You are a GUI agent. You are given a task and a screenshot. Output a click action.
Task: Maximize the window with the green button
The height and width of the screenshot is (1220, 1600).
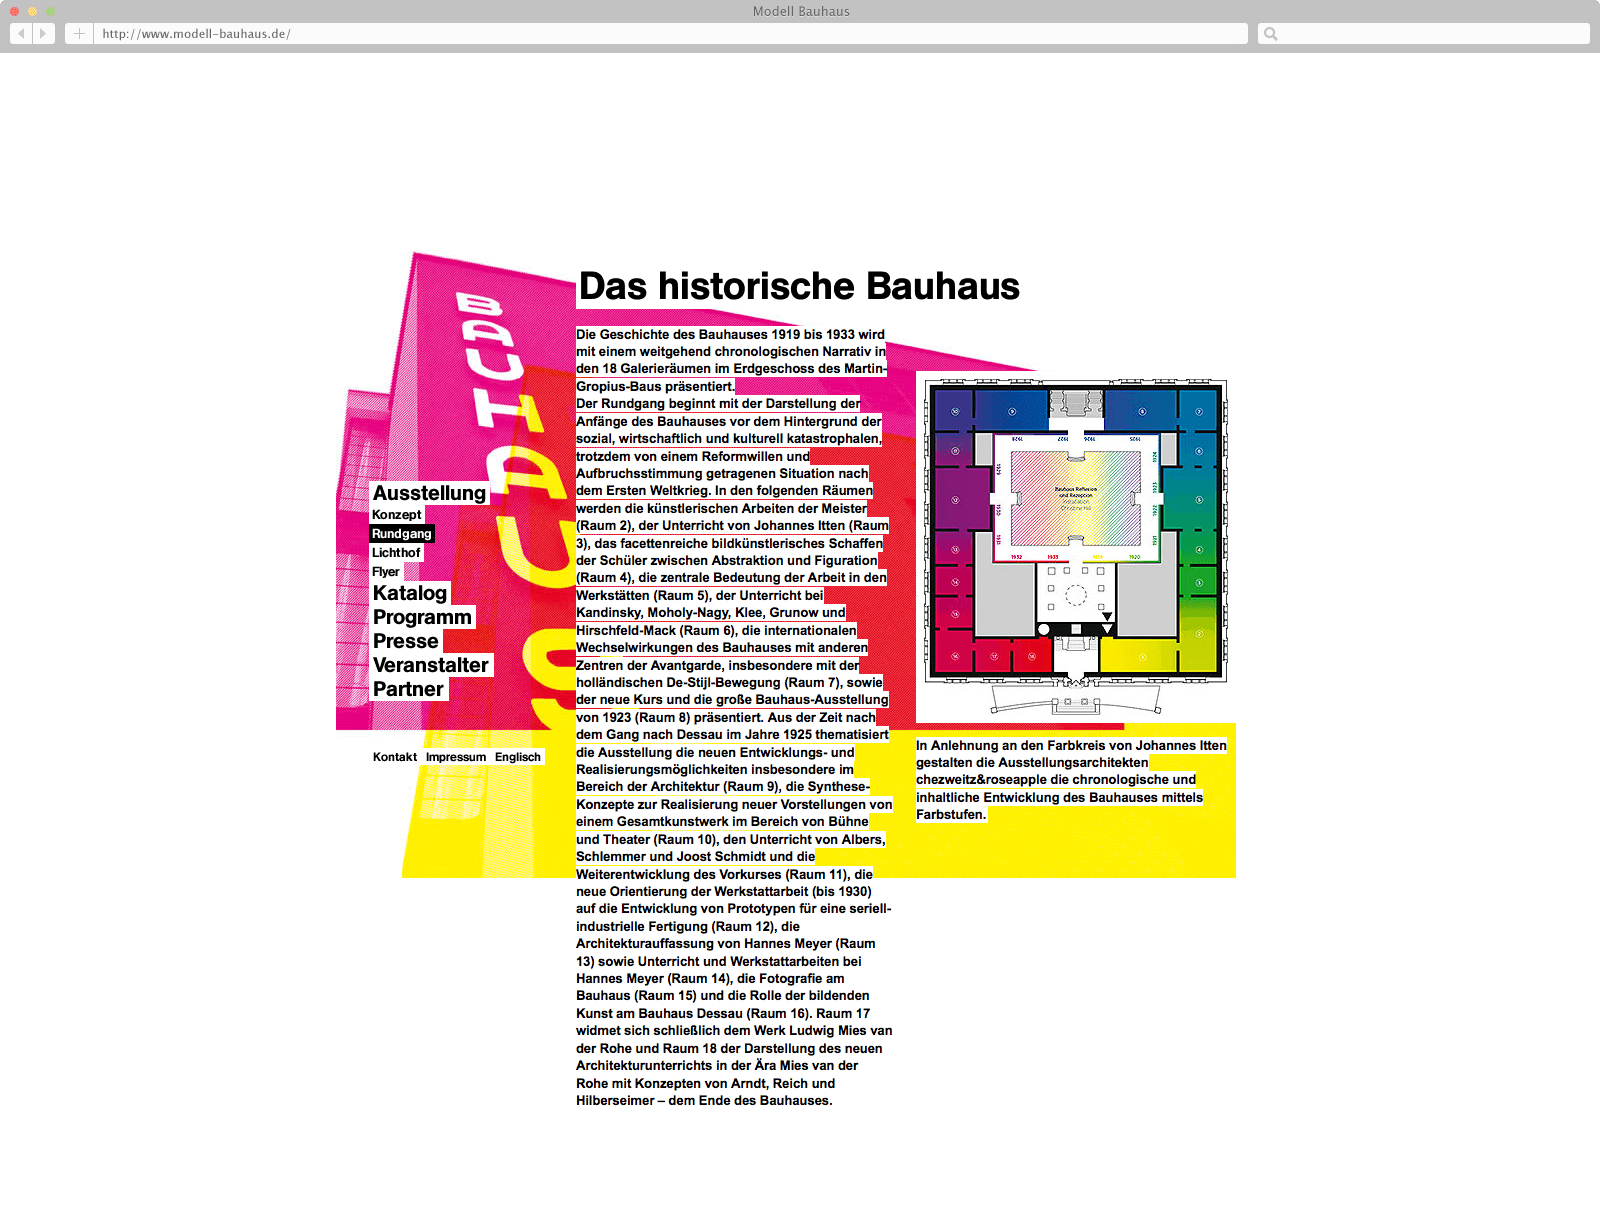pyautogui.click(x=51, y=11)
